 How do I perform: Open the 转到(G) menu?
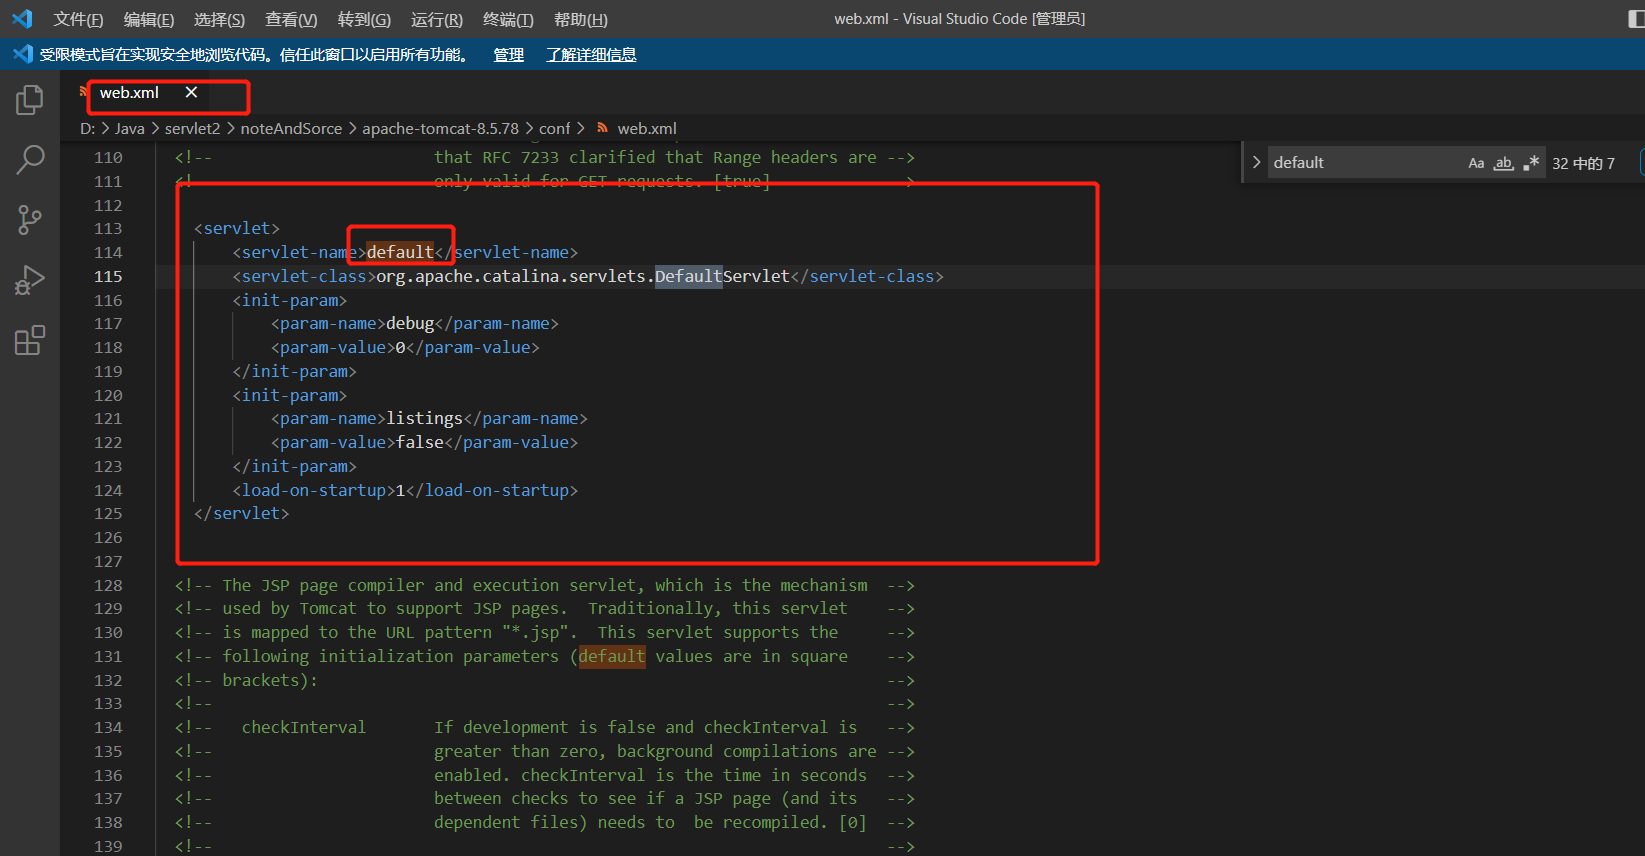click(364, 19)
